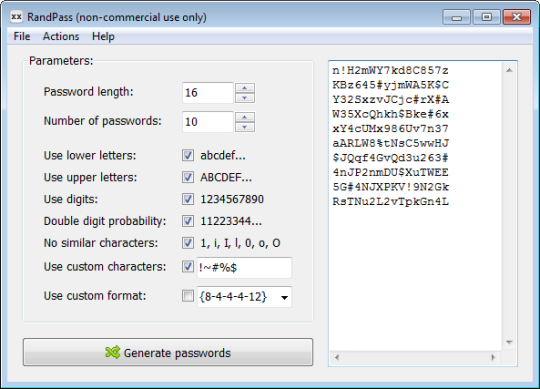Click the horizontal scrollbar right arrow
The height and width of the screenshot is (389, 540).
[x=493, y=357]
